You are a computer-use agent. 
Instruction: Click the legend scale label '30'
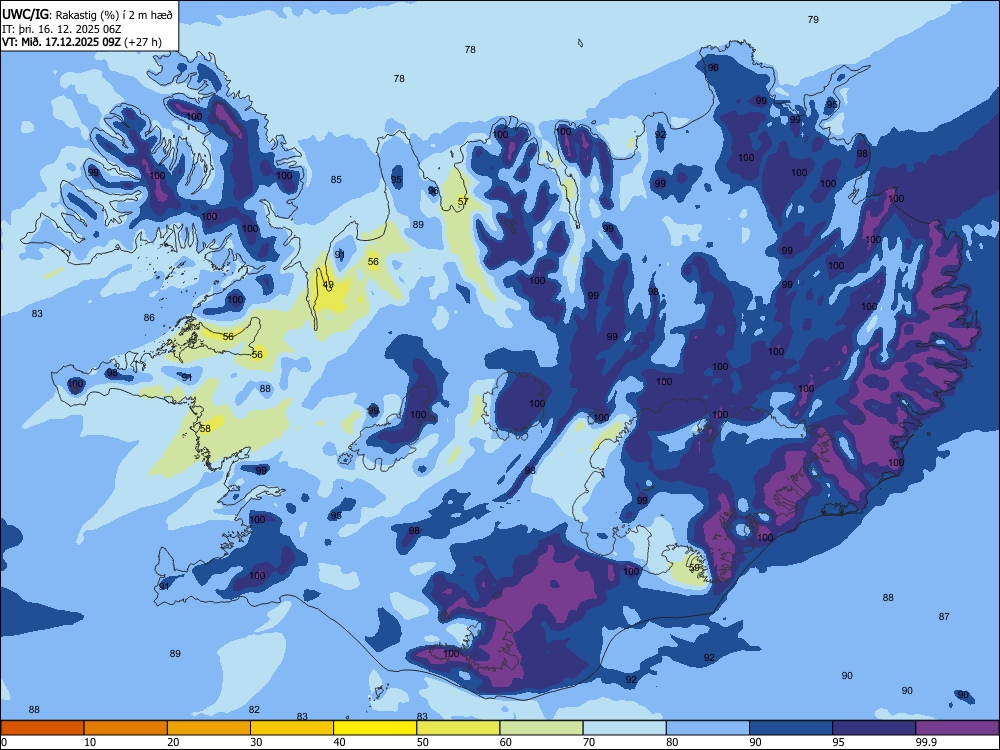pyautogui.click(x=256, y=742)
